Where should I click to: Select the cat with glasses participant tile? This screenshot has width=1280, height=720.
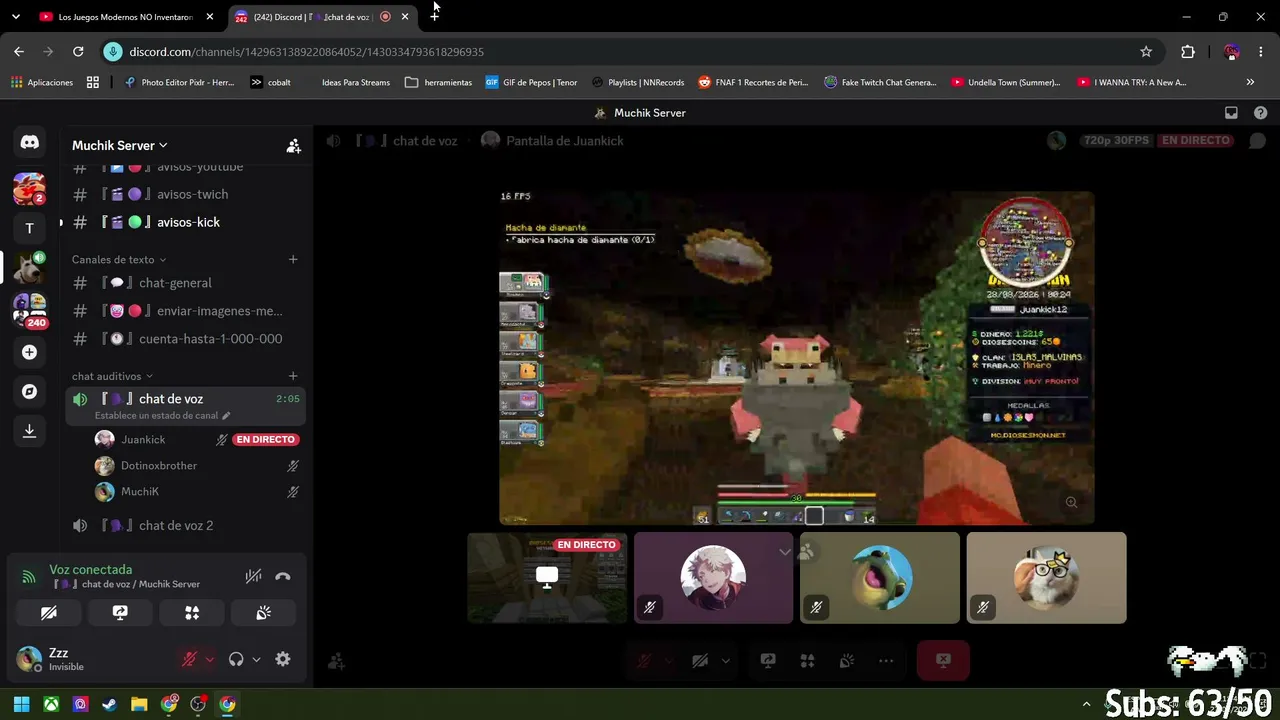click(1046, 578)
